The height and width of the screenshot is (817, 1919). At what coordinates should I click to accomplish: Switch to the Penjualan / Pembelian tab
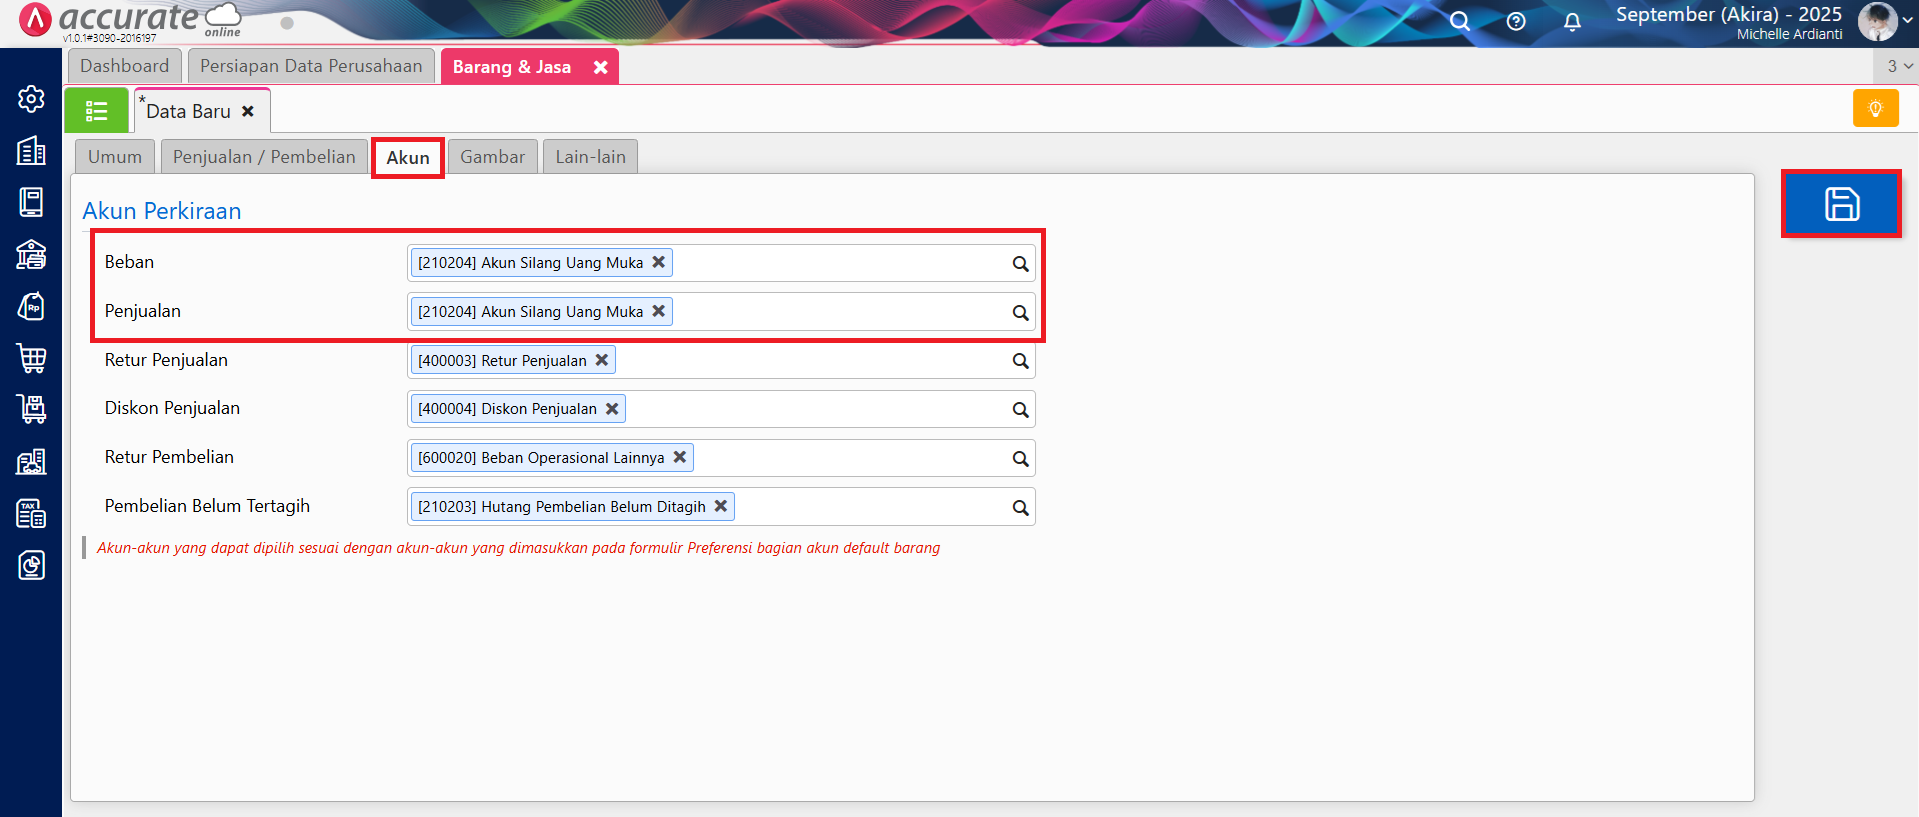[264, 157]
